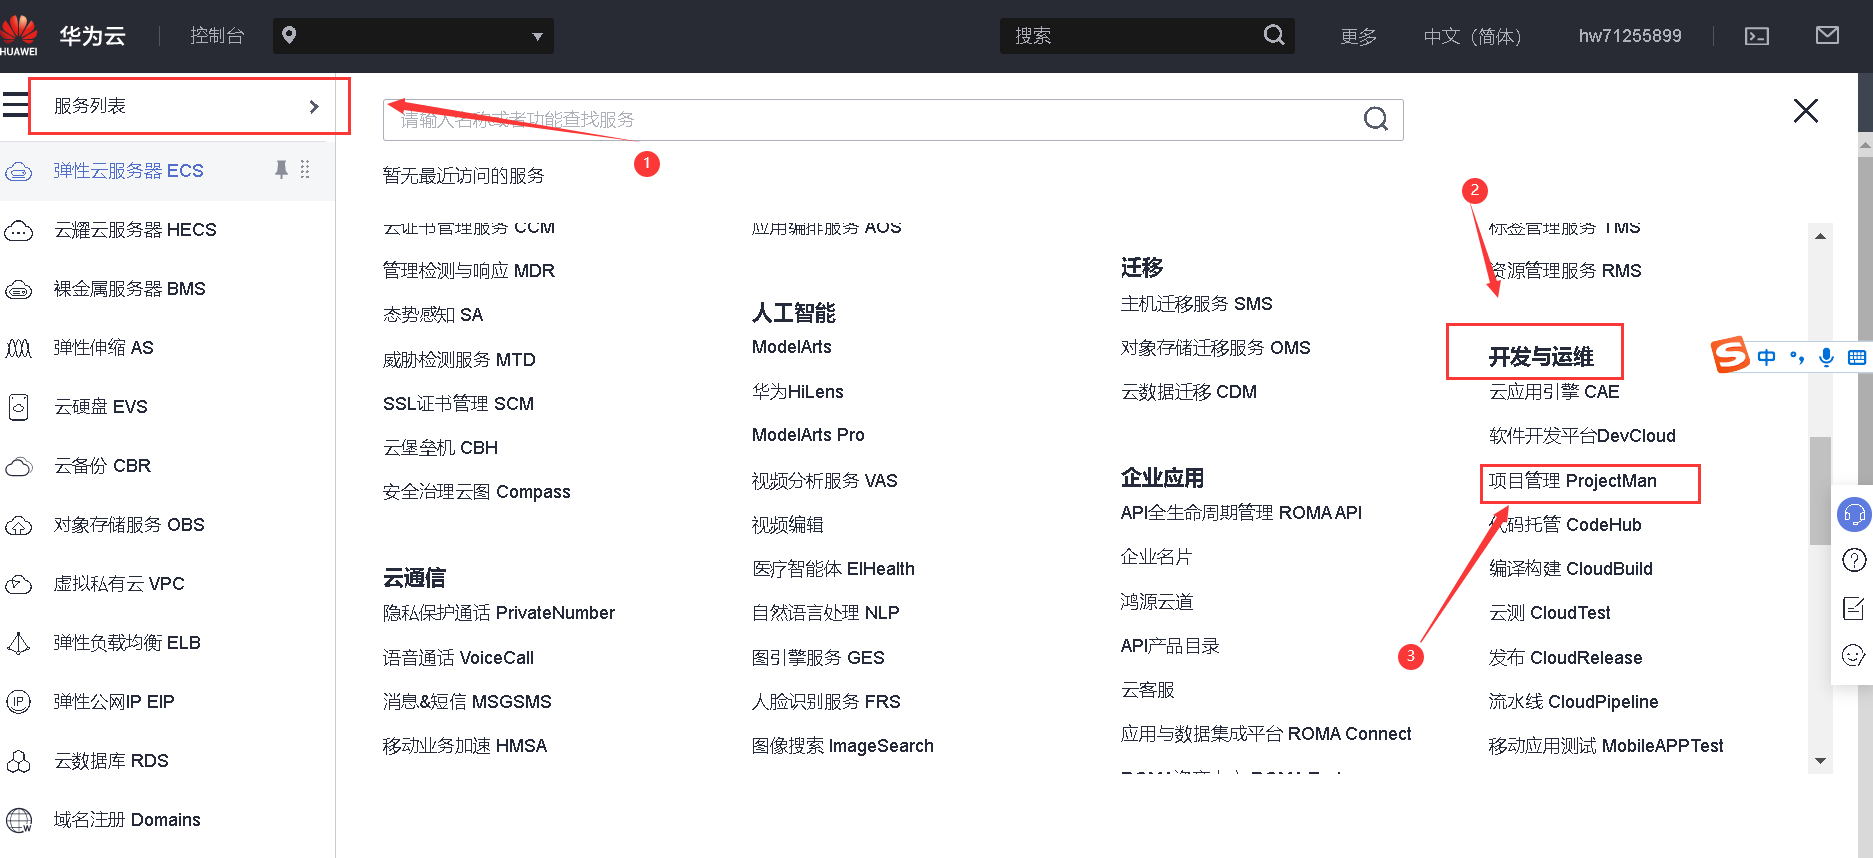Image resolution: width=1873 pixels, height=858 pixels.
Task: Expand the 服务列表 service list
Action: 189,106
